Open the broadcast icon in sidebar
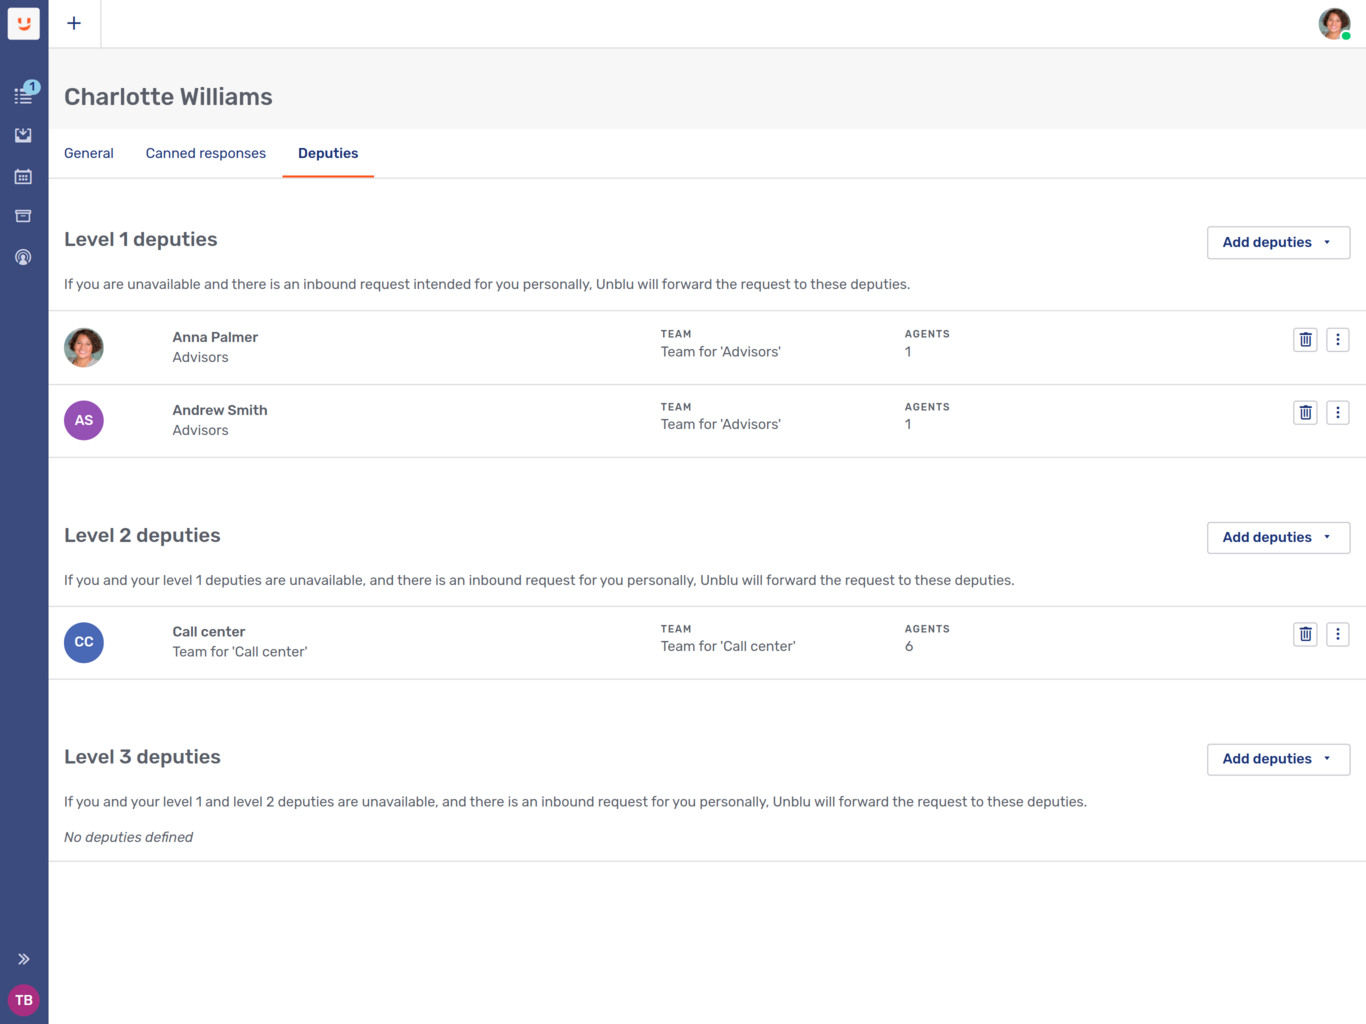This screenshot has width=1366, height=1024. point(24,258)
